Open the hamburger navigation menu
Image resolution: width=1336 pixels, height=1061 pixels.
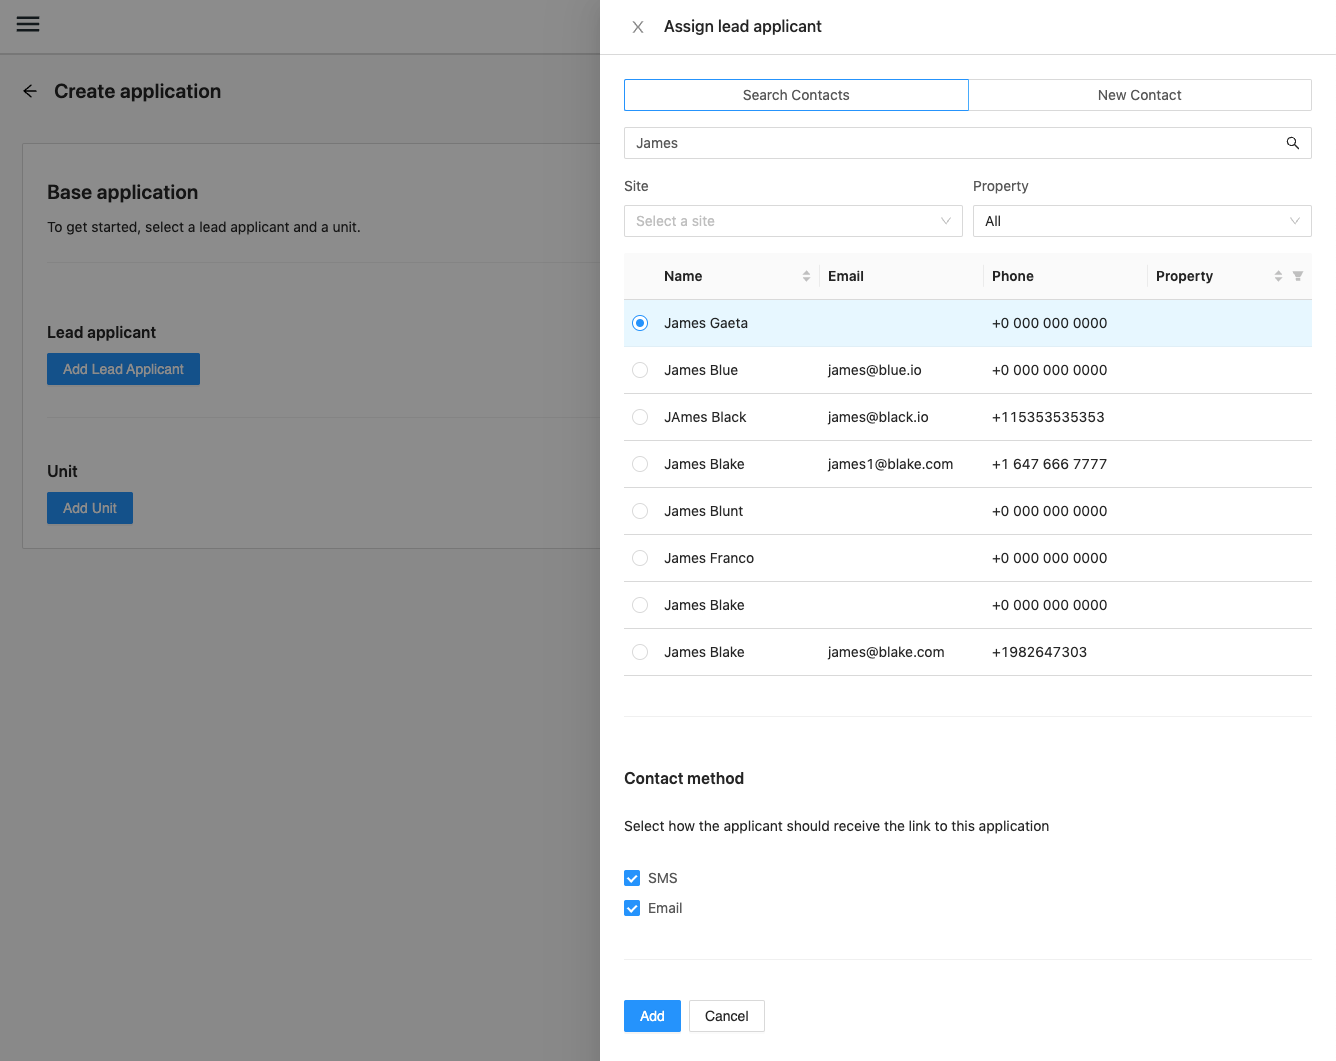coord(28,24)
